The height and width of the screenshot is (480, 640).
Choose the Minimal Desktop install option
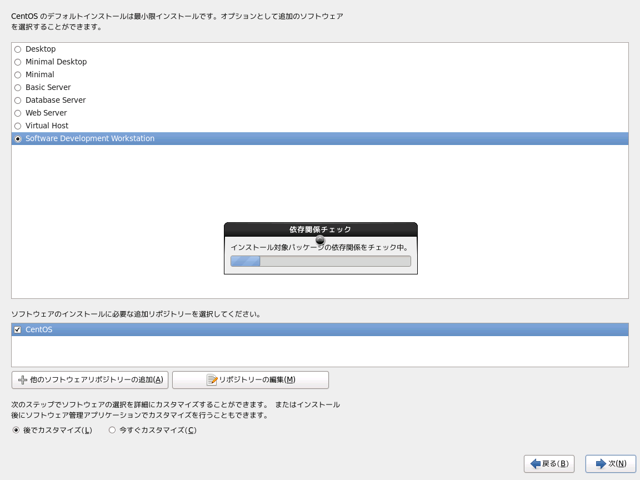pyautogui.click(x=18, y=62)
